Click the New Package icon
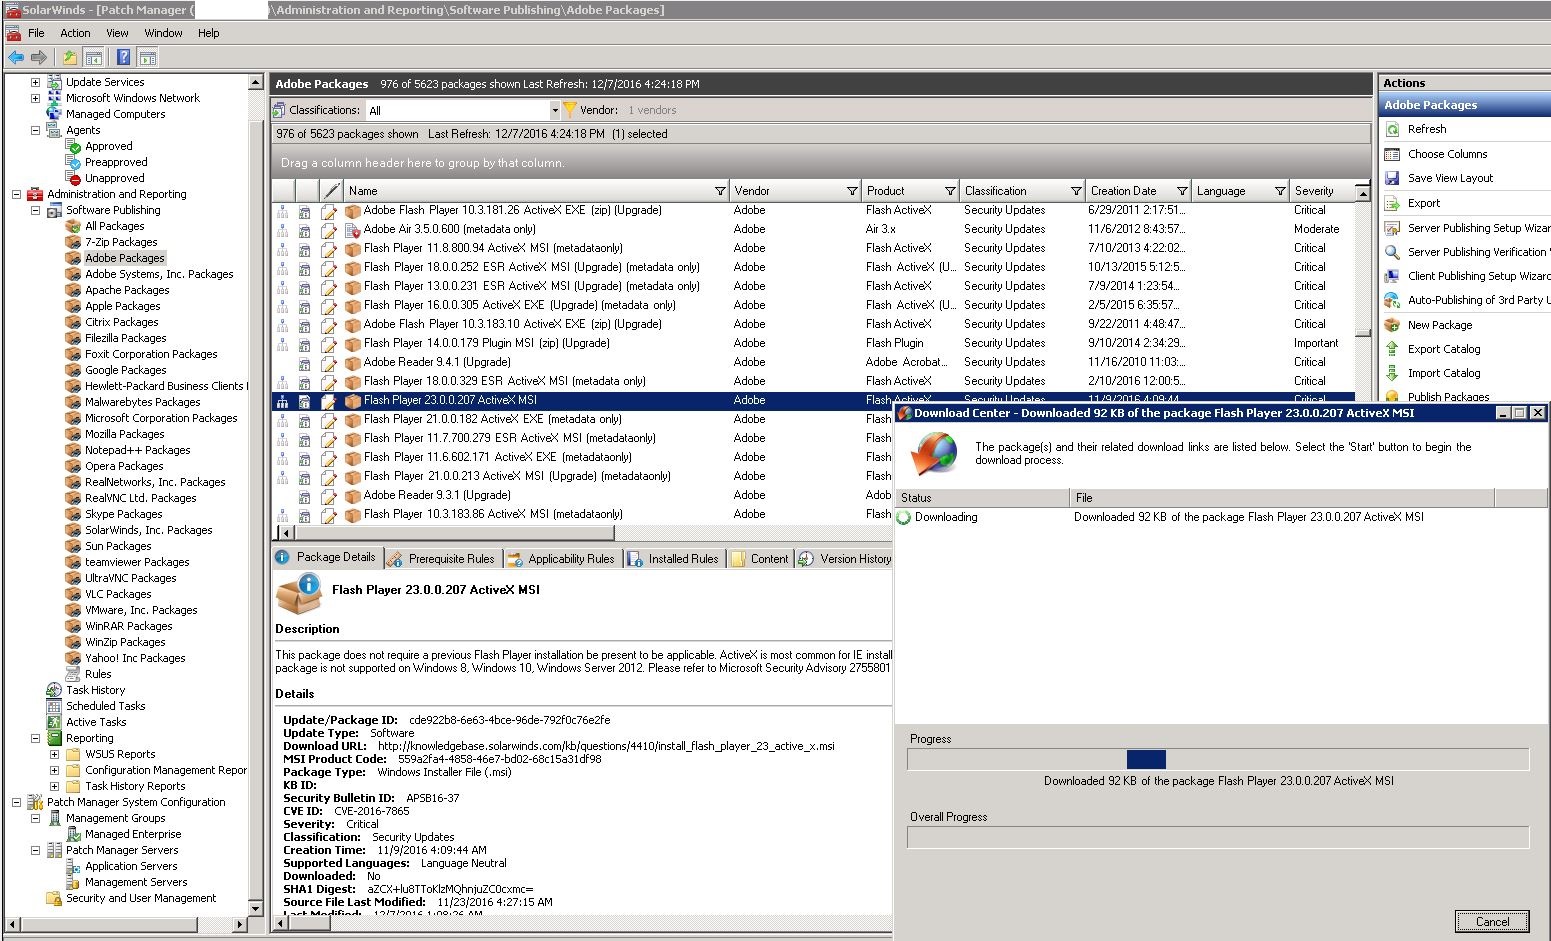1551x941 pixels. click(1392, 325)
